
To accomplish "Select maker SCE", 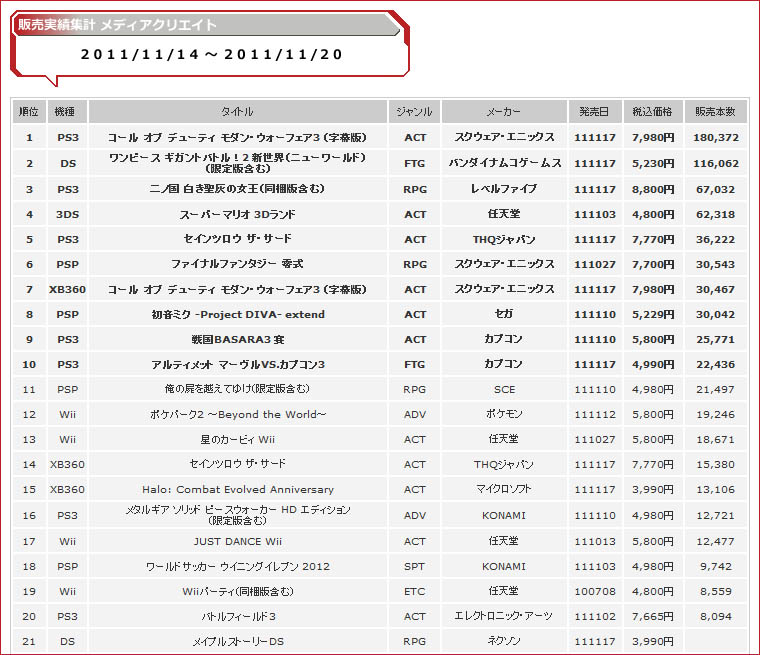I will tap(505, 390).
